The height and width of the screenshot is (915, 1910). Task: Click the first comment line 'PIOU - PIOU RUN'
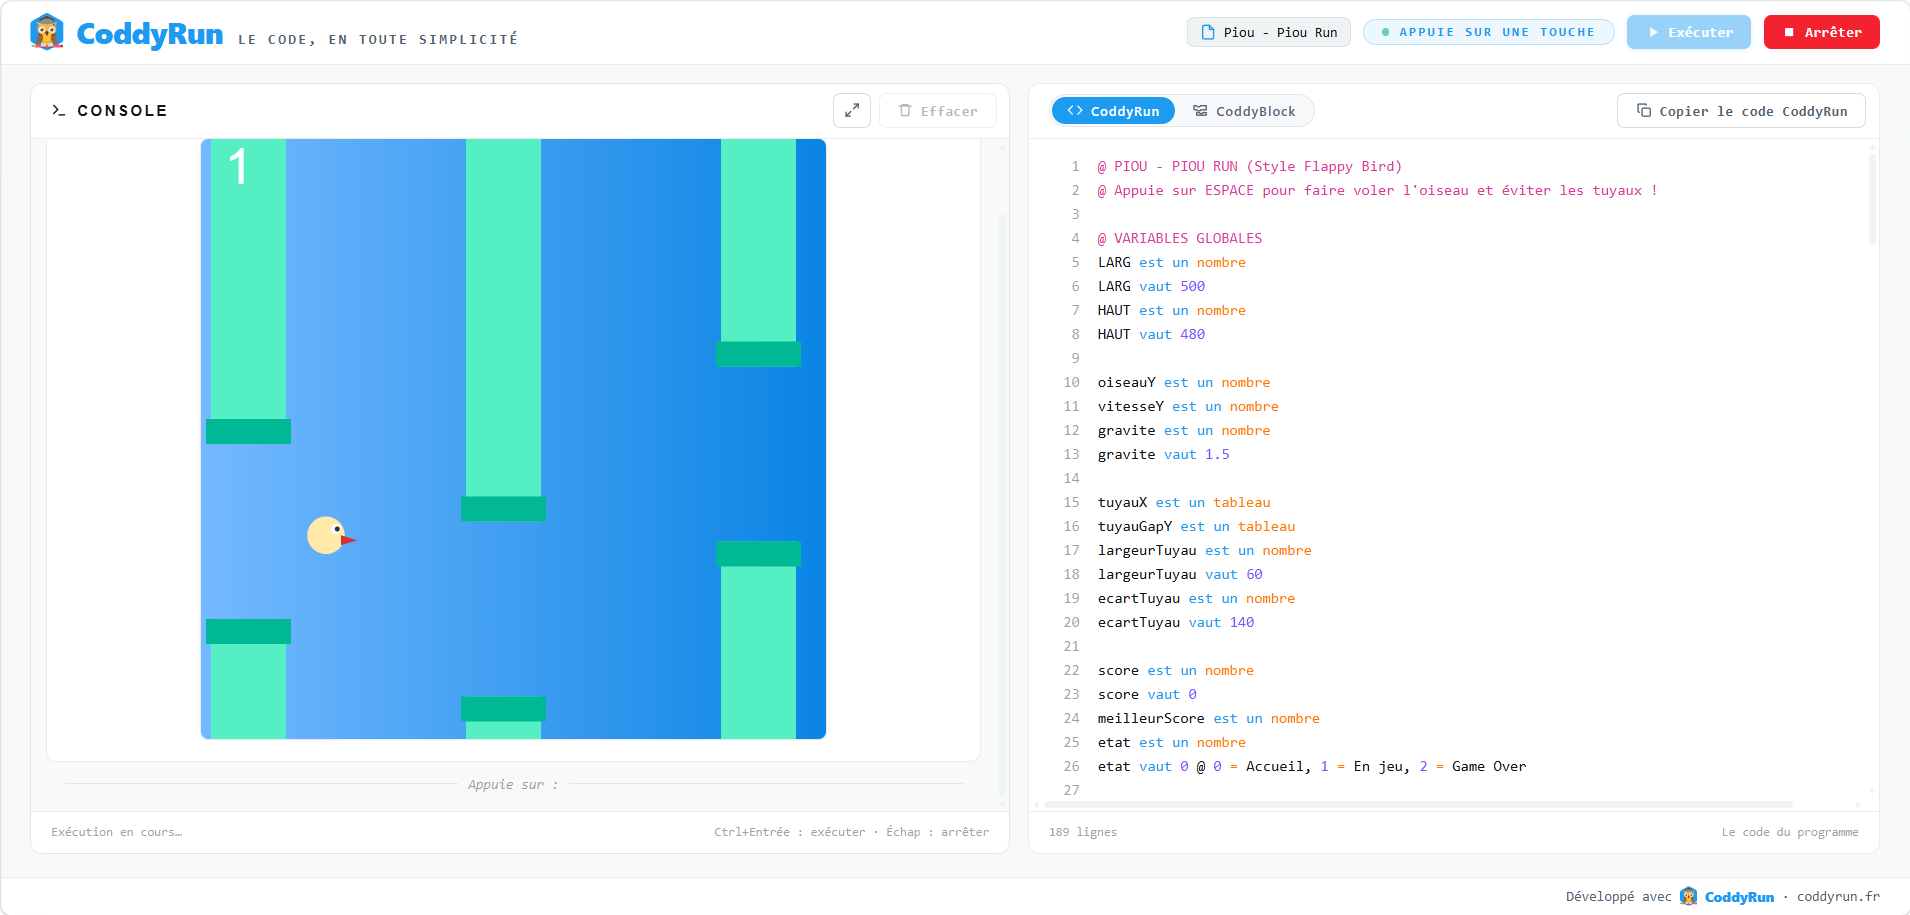1250,167
